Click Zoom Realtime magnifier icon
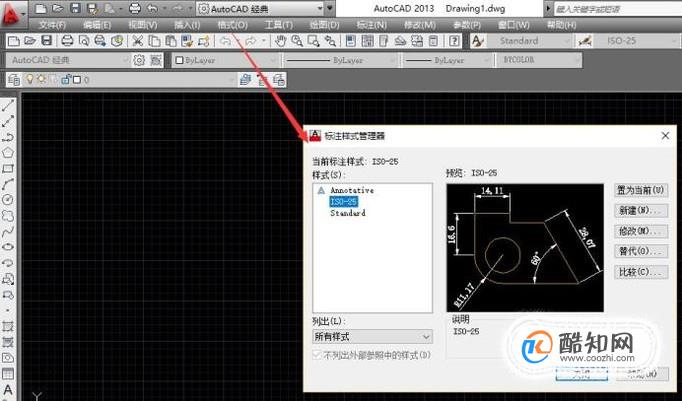The width and height of the screenshot is (682, 401). (297, 41)
